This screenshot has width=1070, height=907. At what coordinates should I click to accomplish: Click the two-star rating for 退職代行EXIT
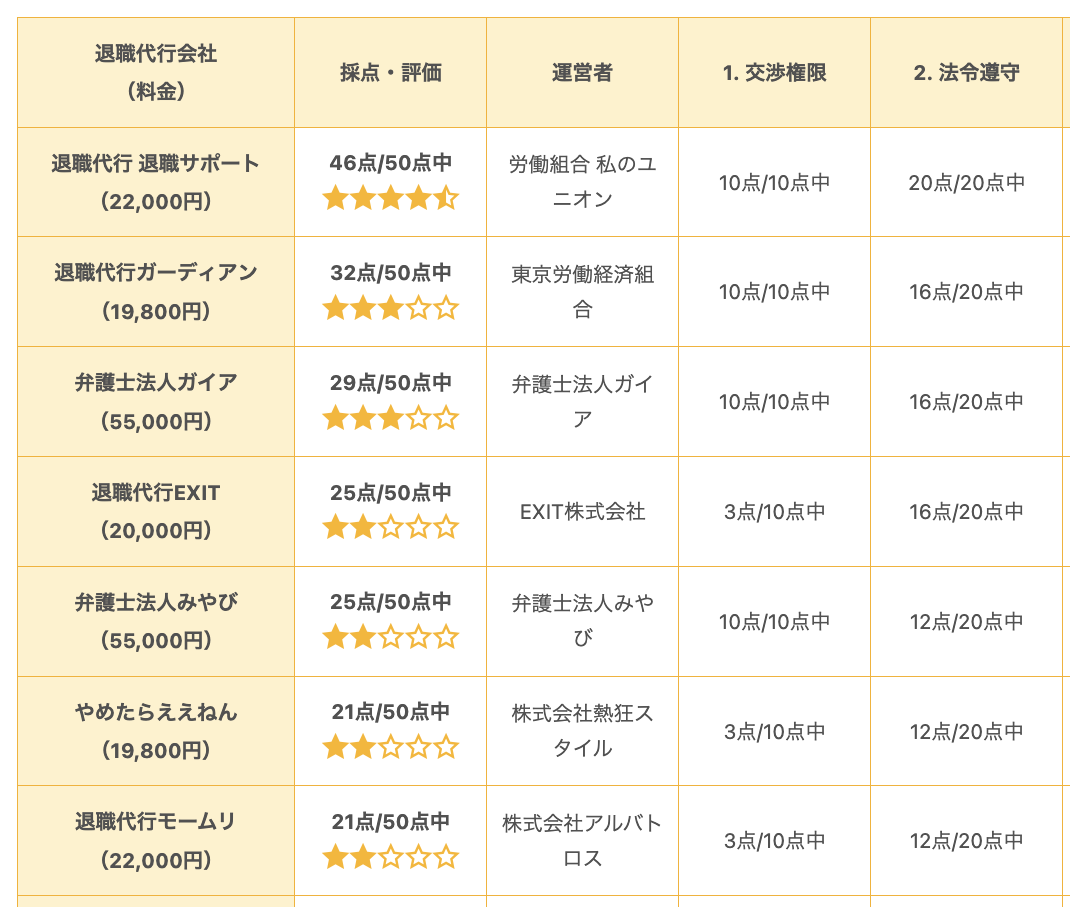(x=390, y=527)
